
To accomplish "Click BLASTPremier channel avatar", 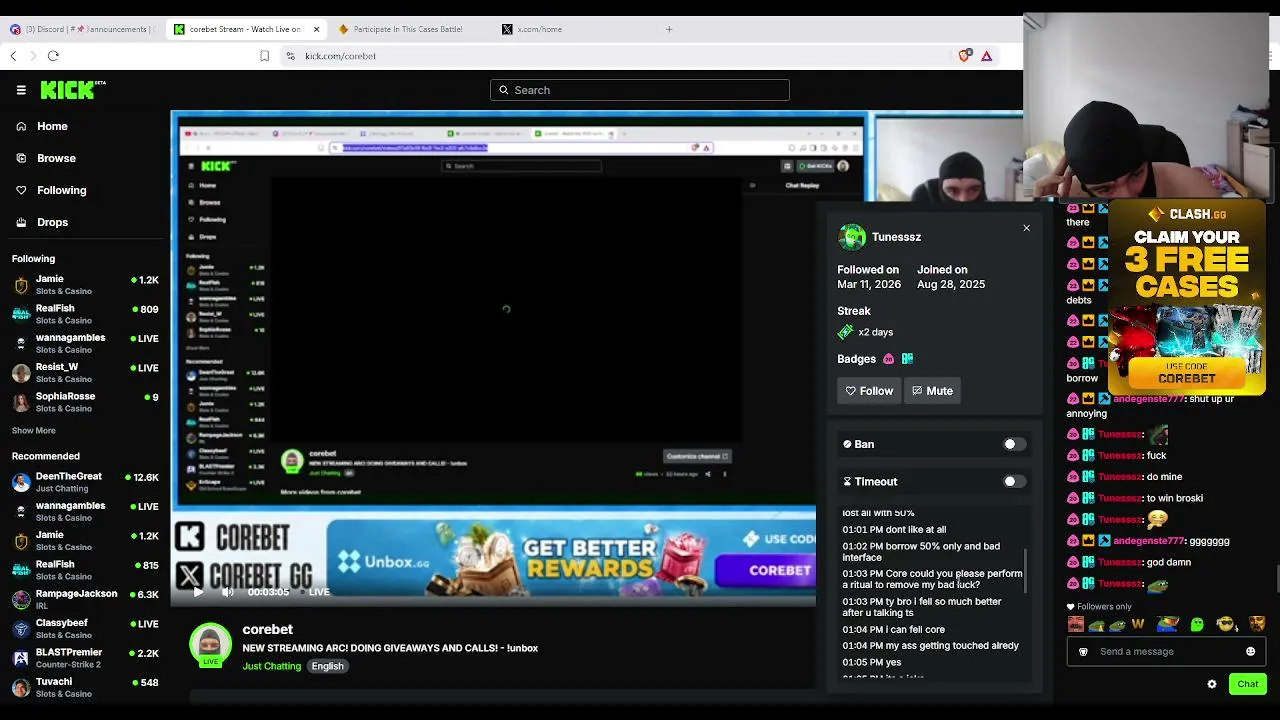I will [x=21, y=658].
